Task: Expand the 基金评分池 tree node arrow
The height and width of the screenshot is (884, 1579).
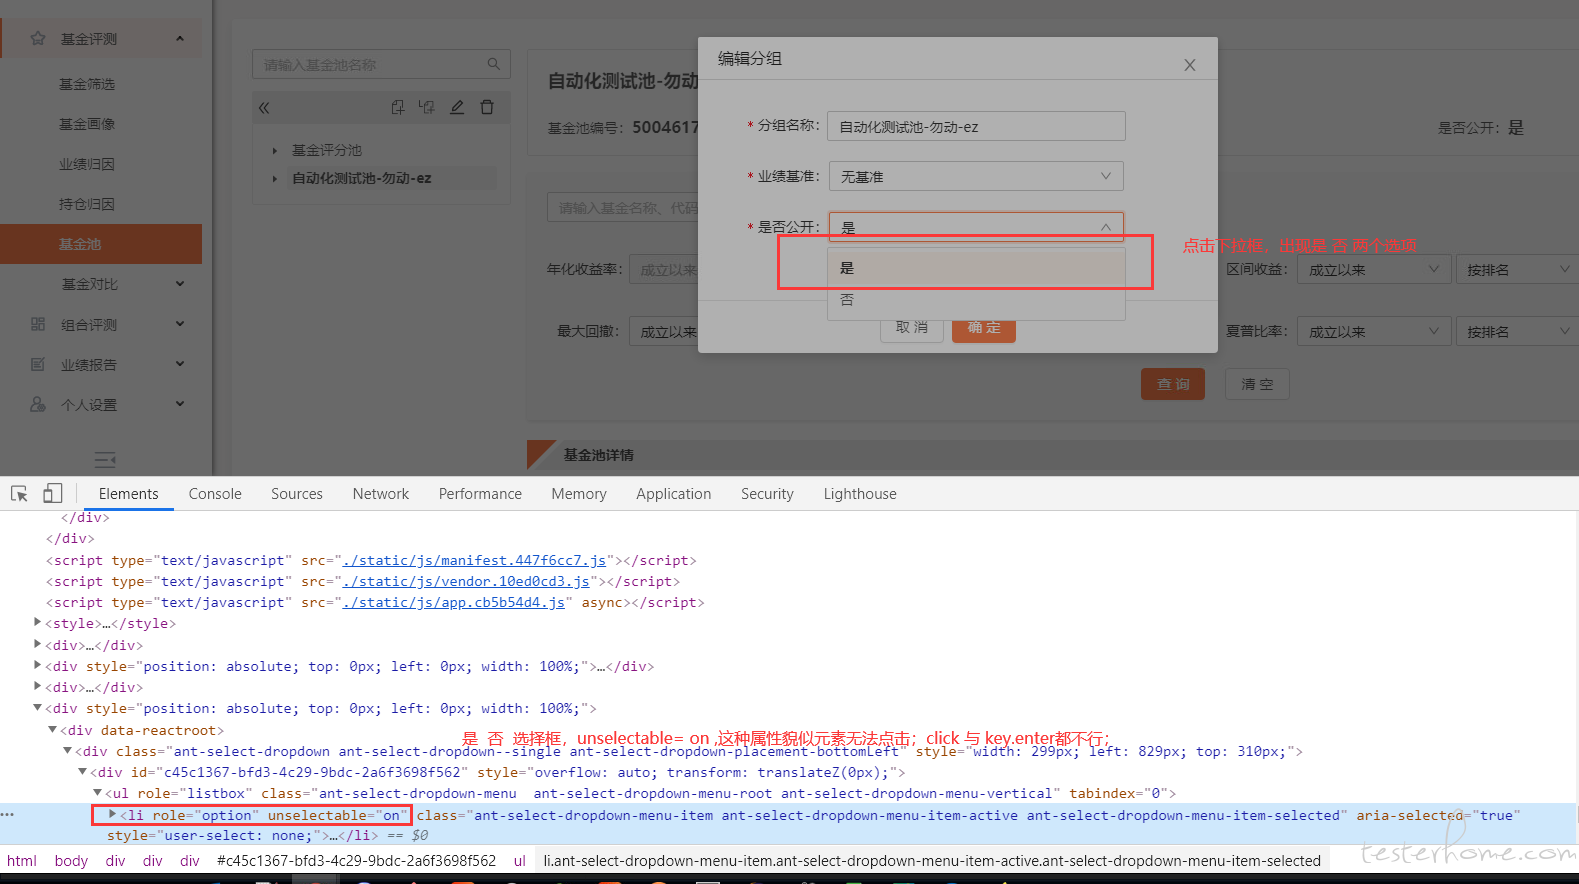Action: [275, 150]
